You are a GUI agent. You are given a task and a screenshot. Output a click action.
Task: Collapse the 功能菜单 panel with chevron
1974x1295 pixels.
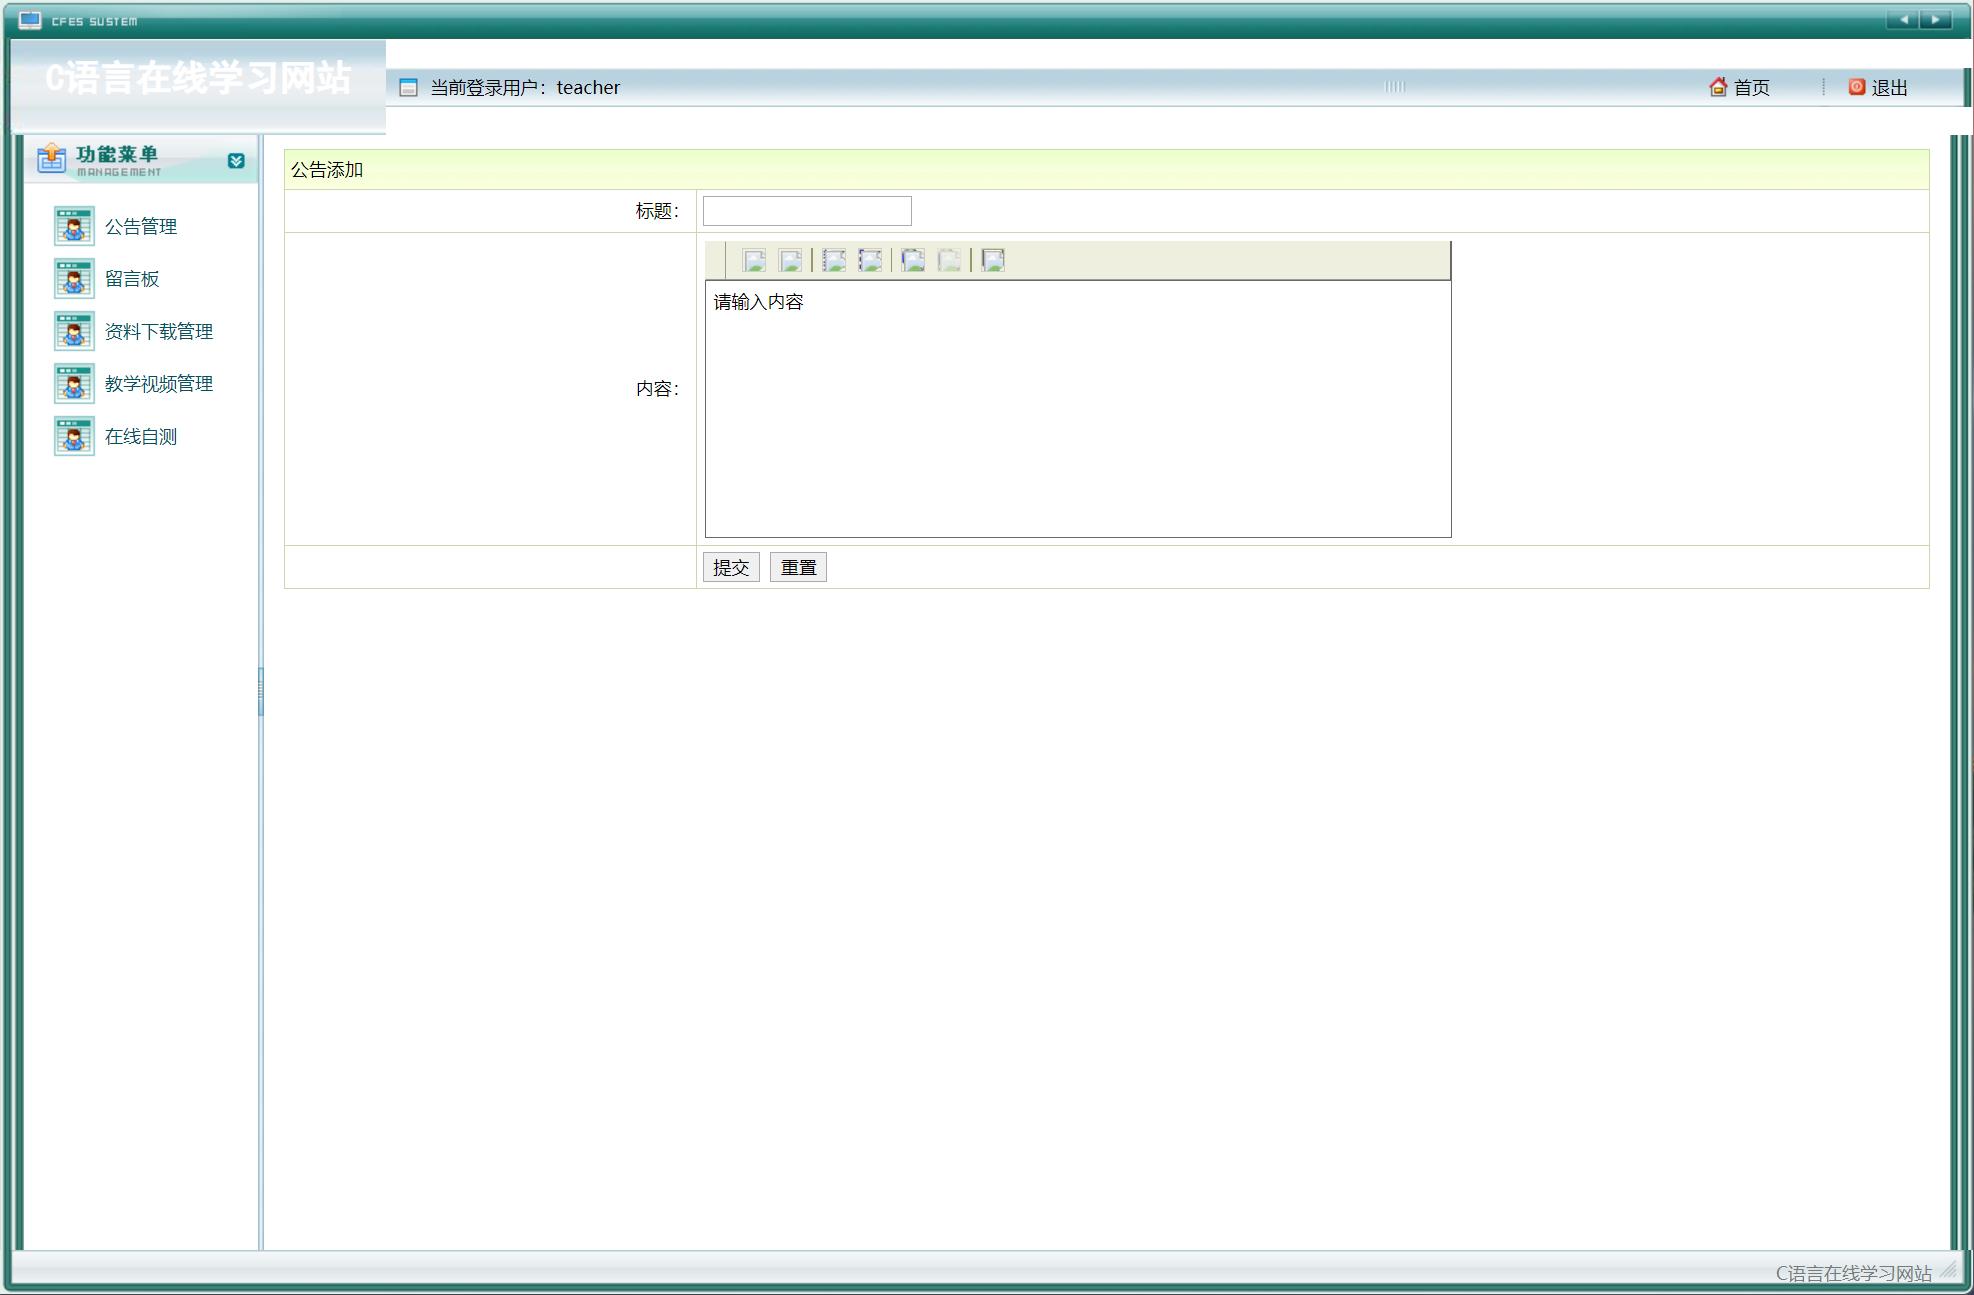[236, 161]
